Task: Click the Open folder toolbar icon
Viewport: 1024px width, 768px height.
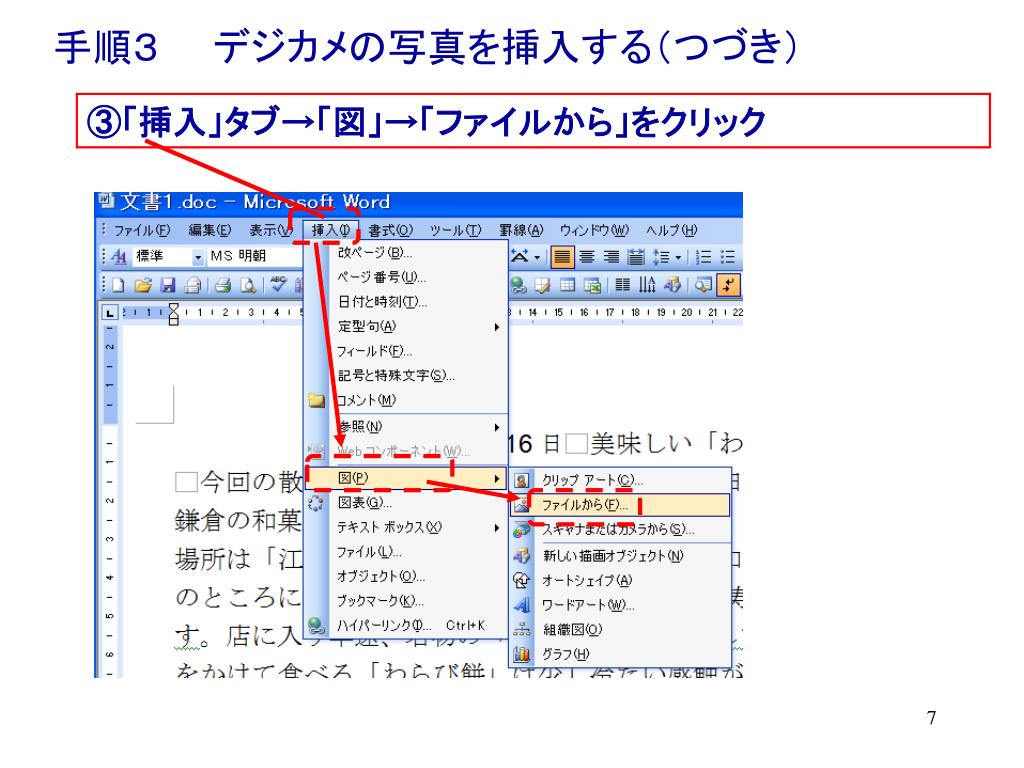Action: 142,285
